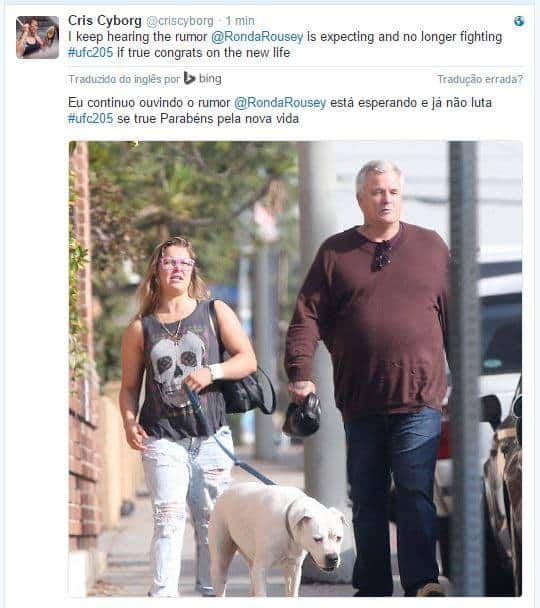Select the original English tweet text

coord(285,45)
